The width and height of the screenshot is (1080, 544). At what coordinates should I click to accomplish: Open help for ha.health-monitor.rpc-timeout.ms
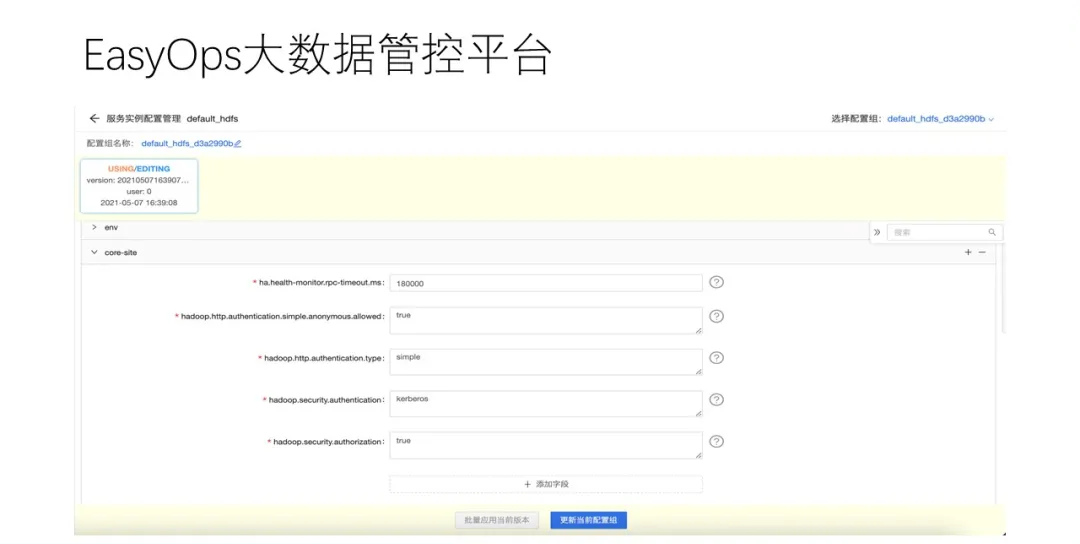point(716,282)
